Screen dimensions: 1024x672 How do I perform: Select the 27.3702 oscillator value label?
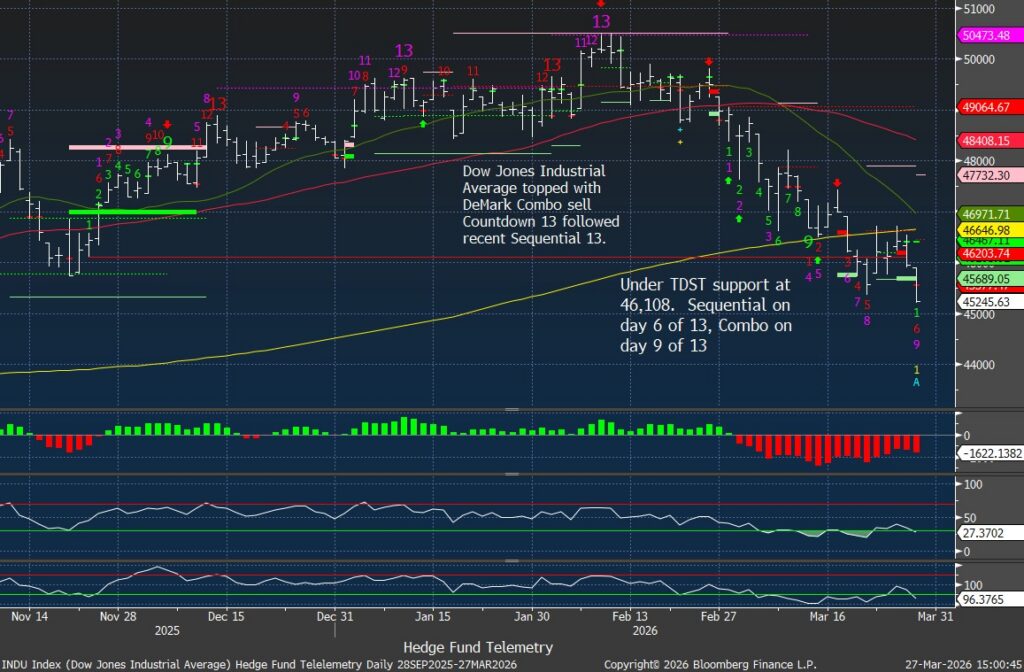tap(986, 535)
